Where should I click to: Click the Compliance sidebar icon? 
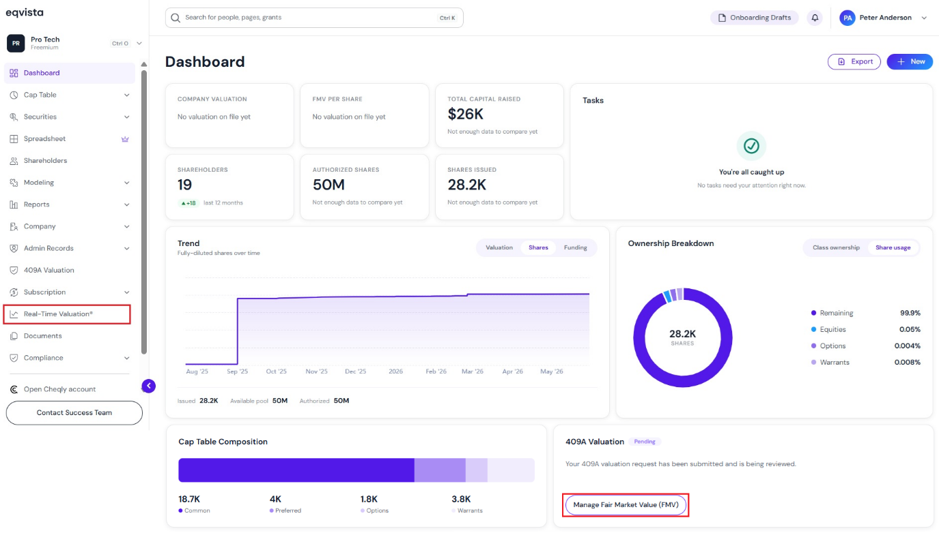14,358
